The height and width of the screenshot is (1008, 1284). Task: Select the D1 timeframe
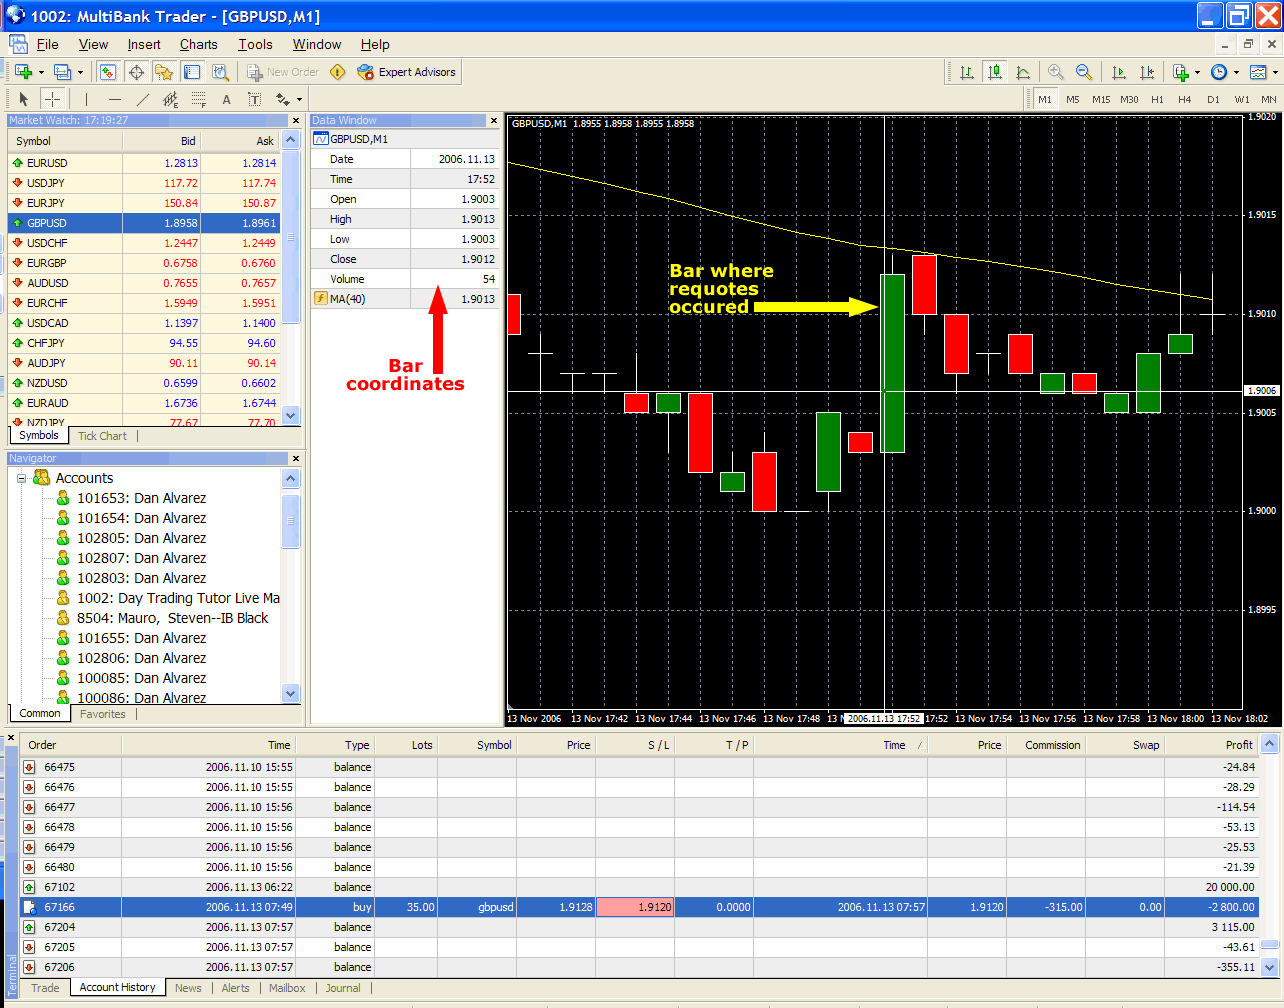pos(1213,99)
